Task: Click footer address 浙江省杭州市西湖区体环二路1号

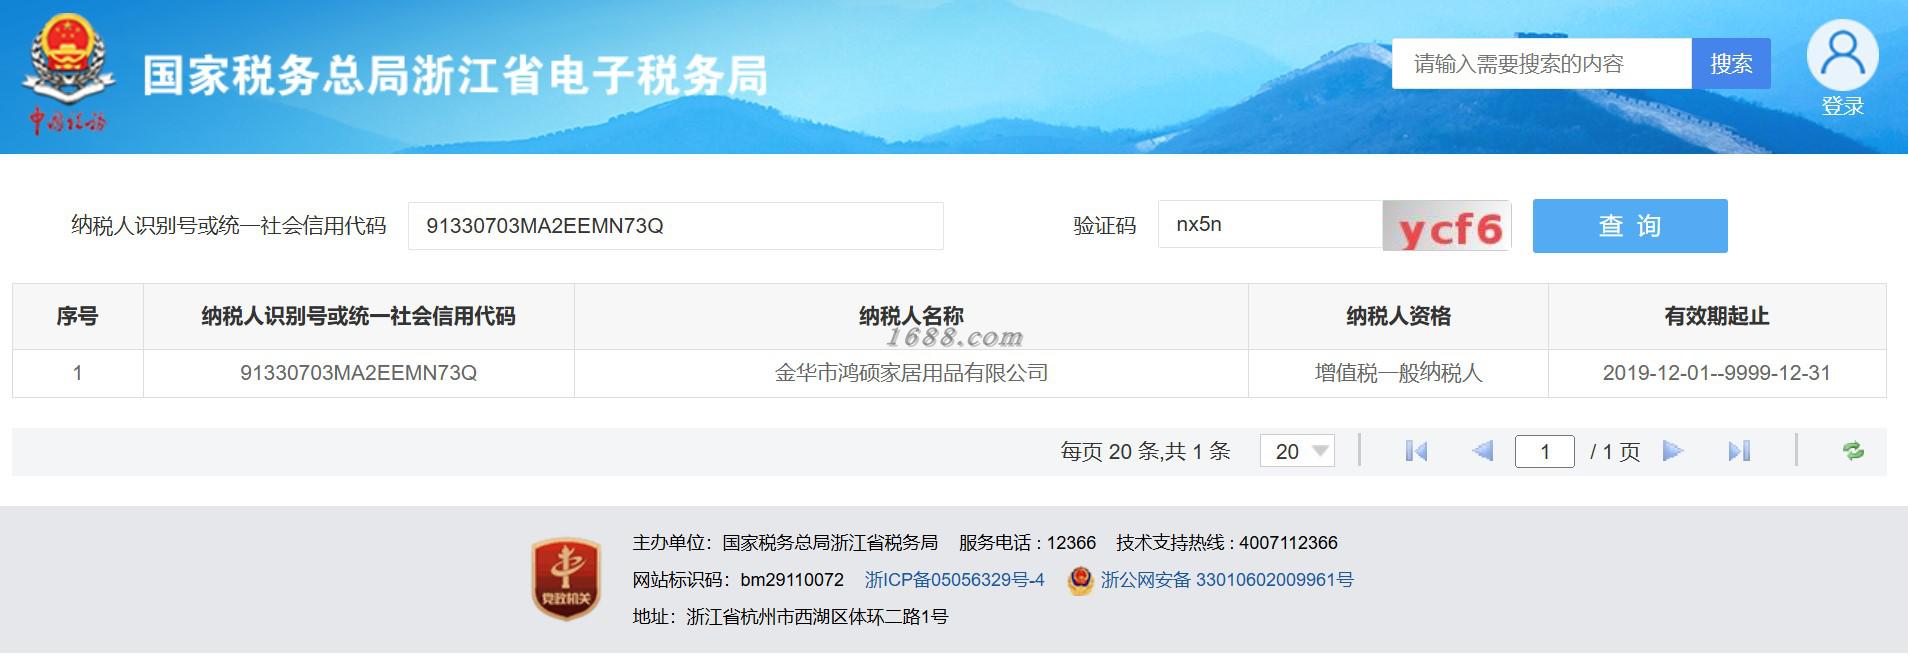Action: [x=790, y=617]
